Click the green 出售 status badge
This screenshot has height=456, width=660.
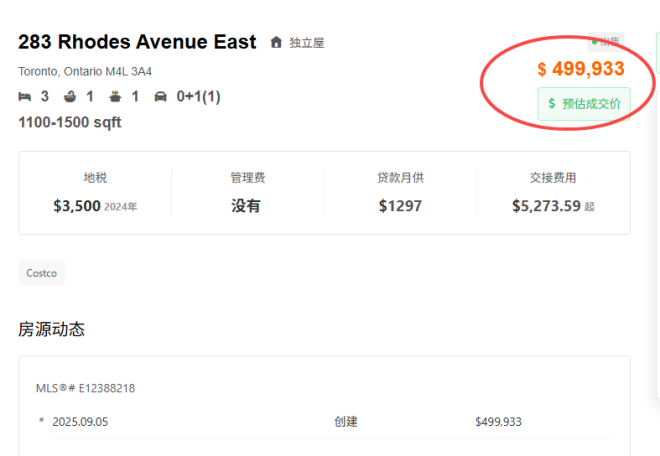pos(607,42)
